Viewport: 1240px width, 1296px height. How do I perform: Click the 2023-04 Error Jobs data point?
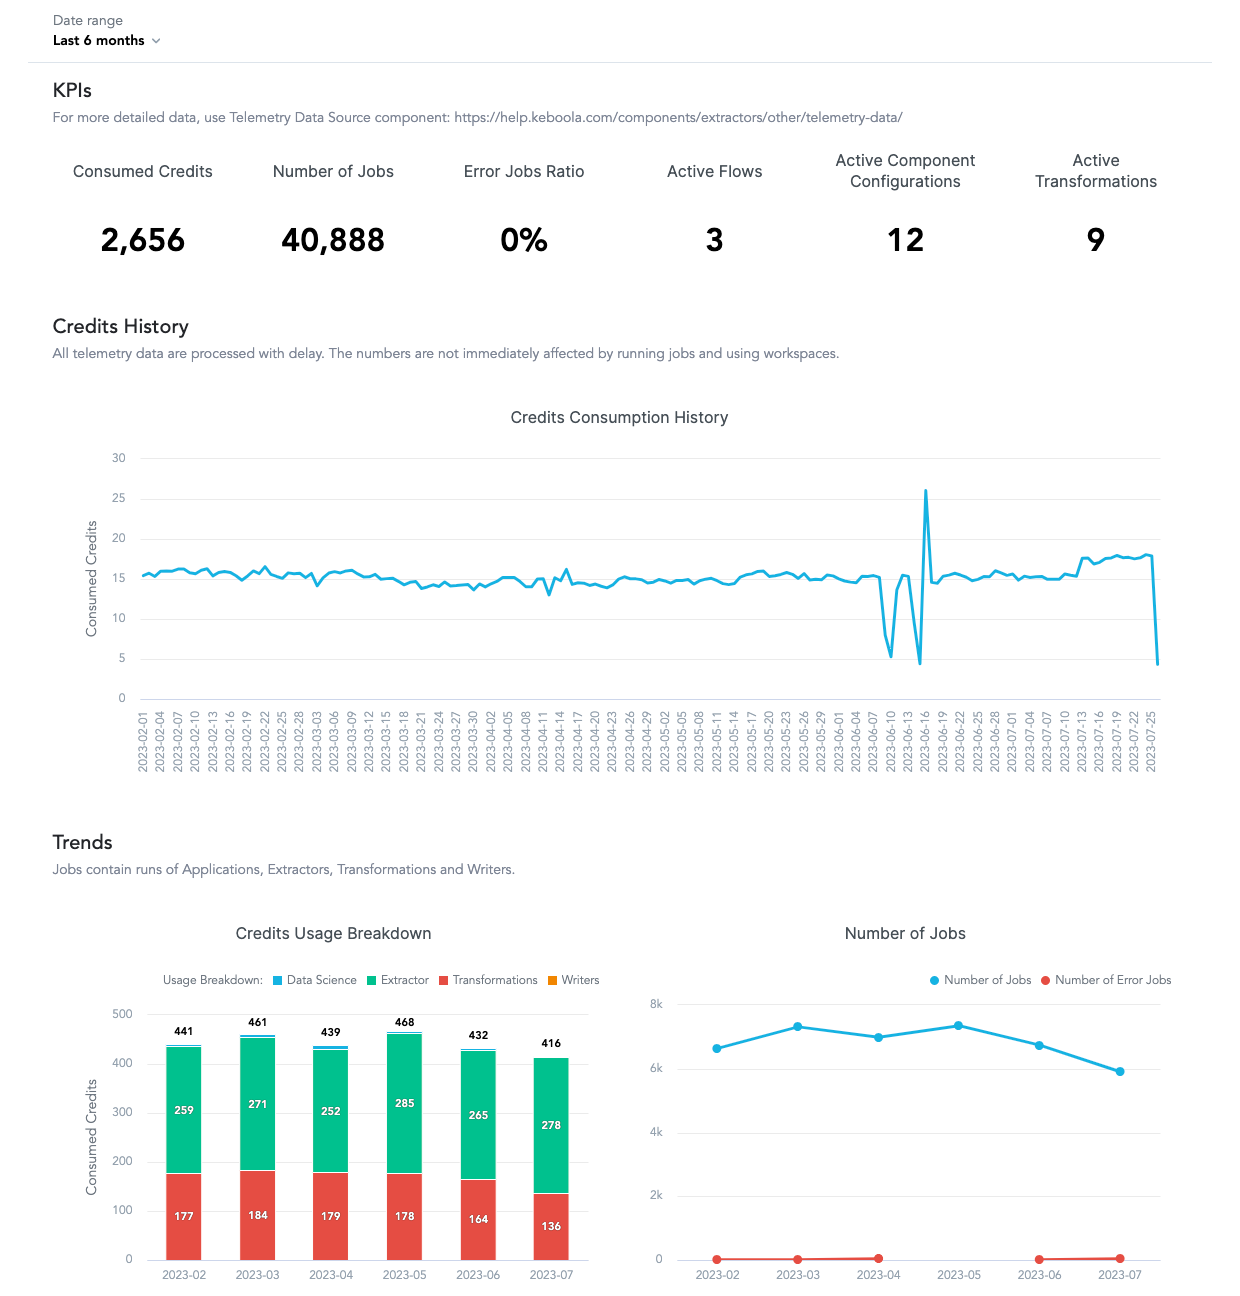(x=879, y=1259)
